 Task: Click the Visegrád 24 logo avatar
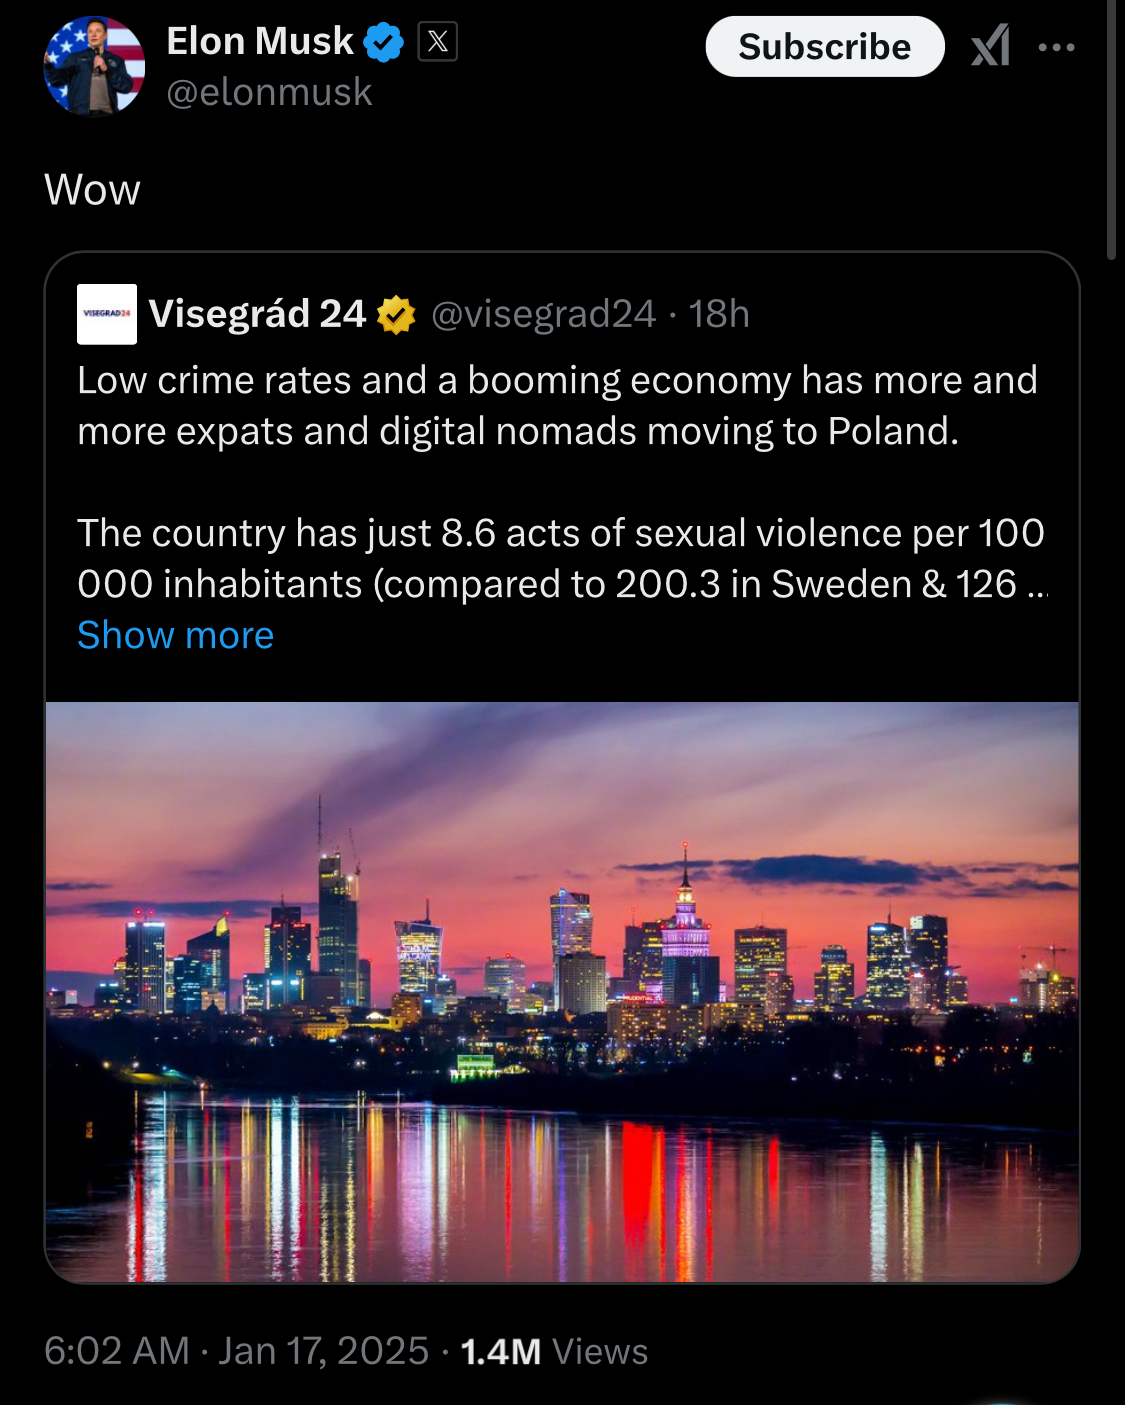(107, 314)
